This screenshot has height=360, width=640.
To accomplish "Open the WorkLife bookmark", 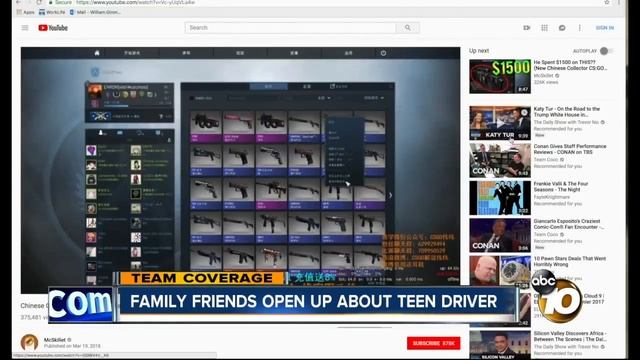I will (52, 12).
